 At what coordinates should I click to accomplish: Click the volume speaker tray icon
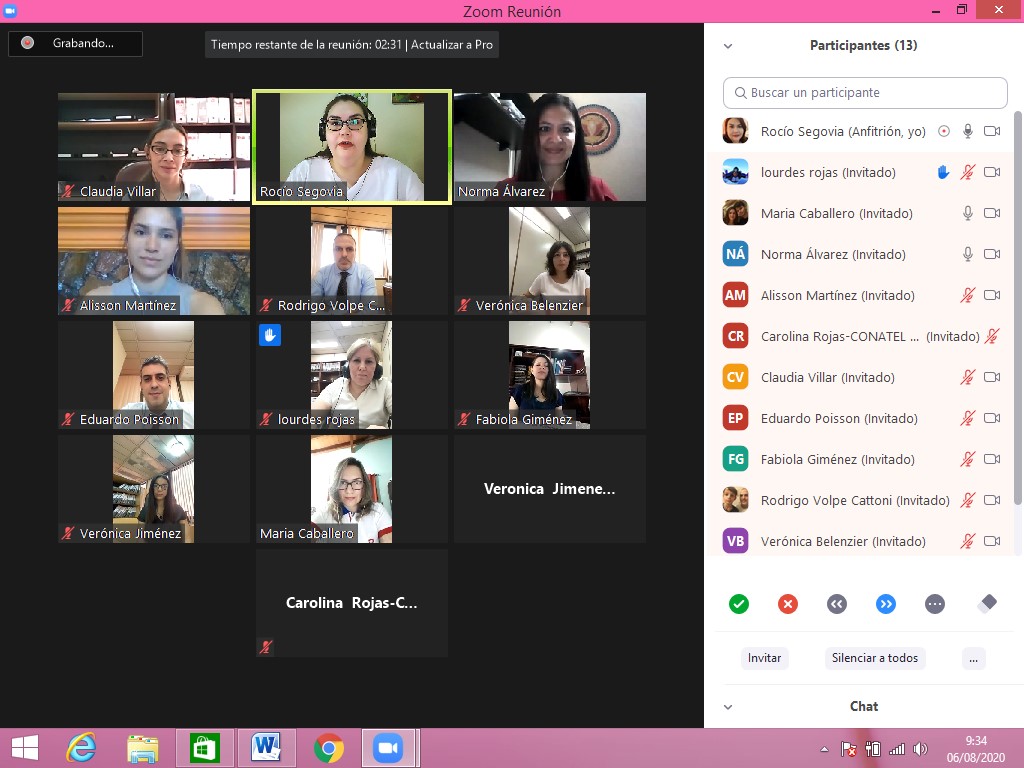click(921, 749)
